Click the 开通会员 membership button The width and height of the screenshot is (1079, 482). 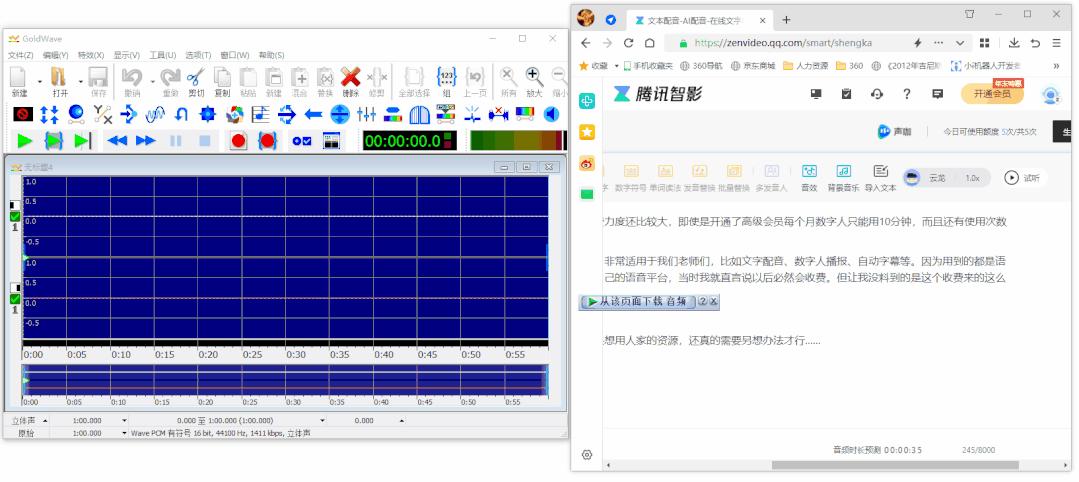coord(992,94)
